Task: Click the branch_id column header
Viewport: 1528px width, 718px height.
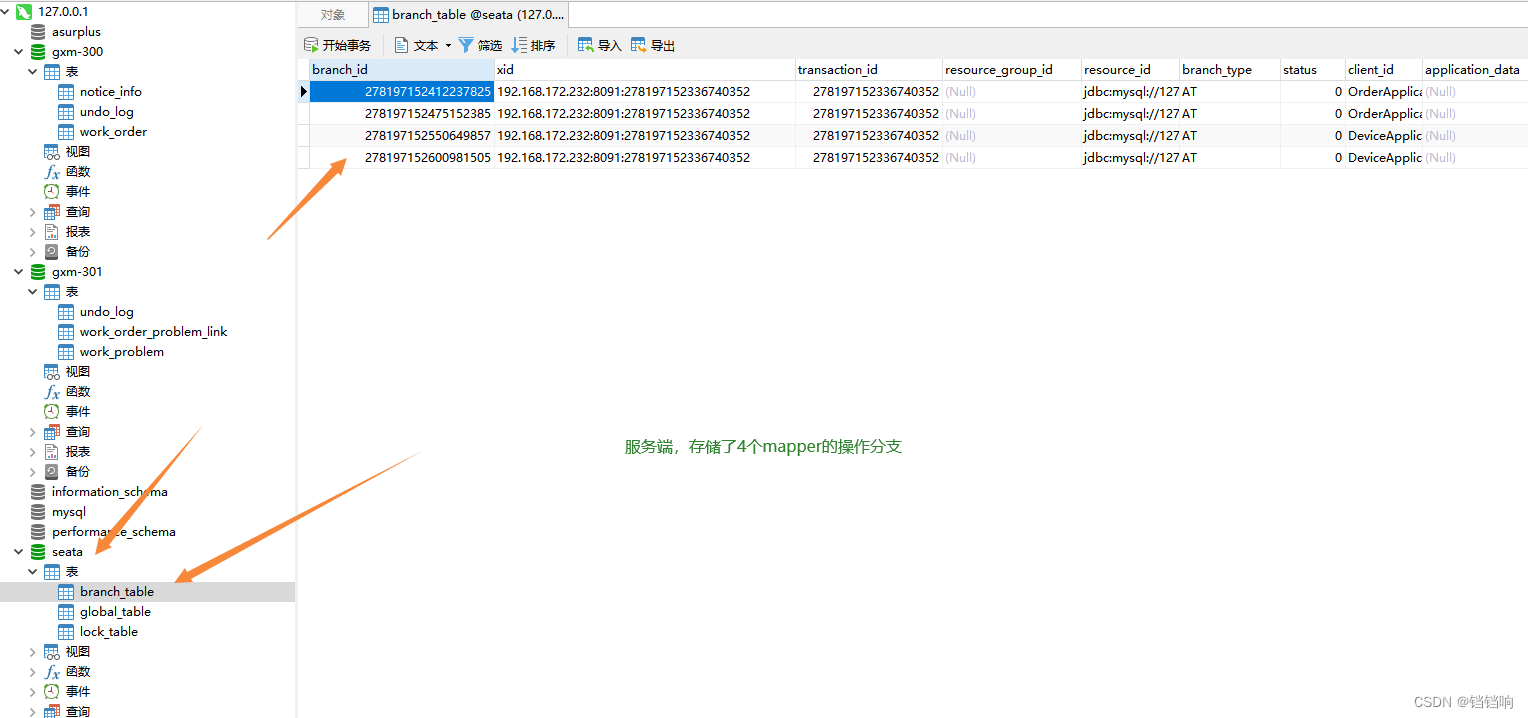Action: click(x=401, y=70)
